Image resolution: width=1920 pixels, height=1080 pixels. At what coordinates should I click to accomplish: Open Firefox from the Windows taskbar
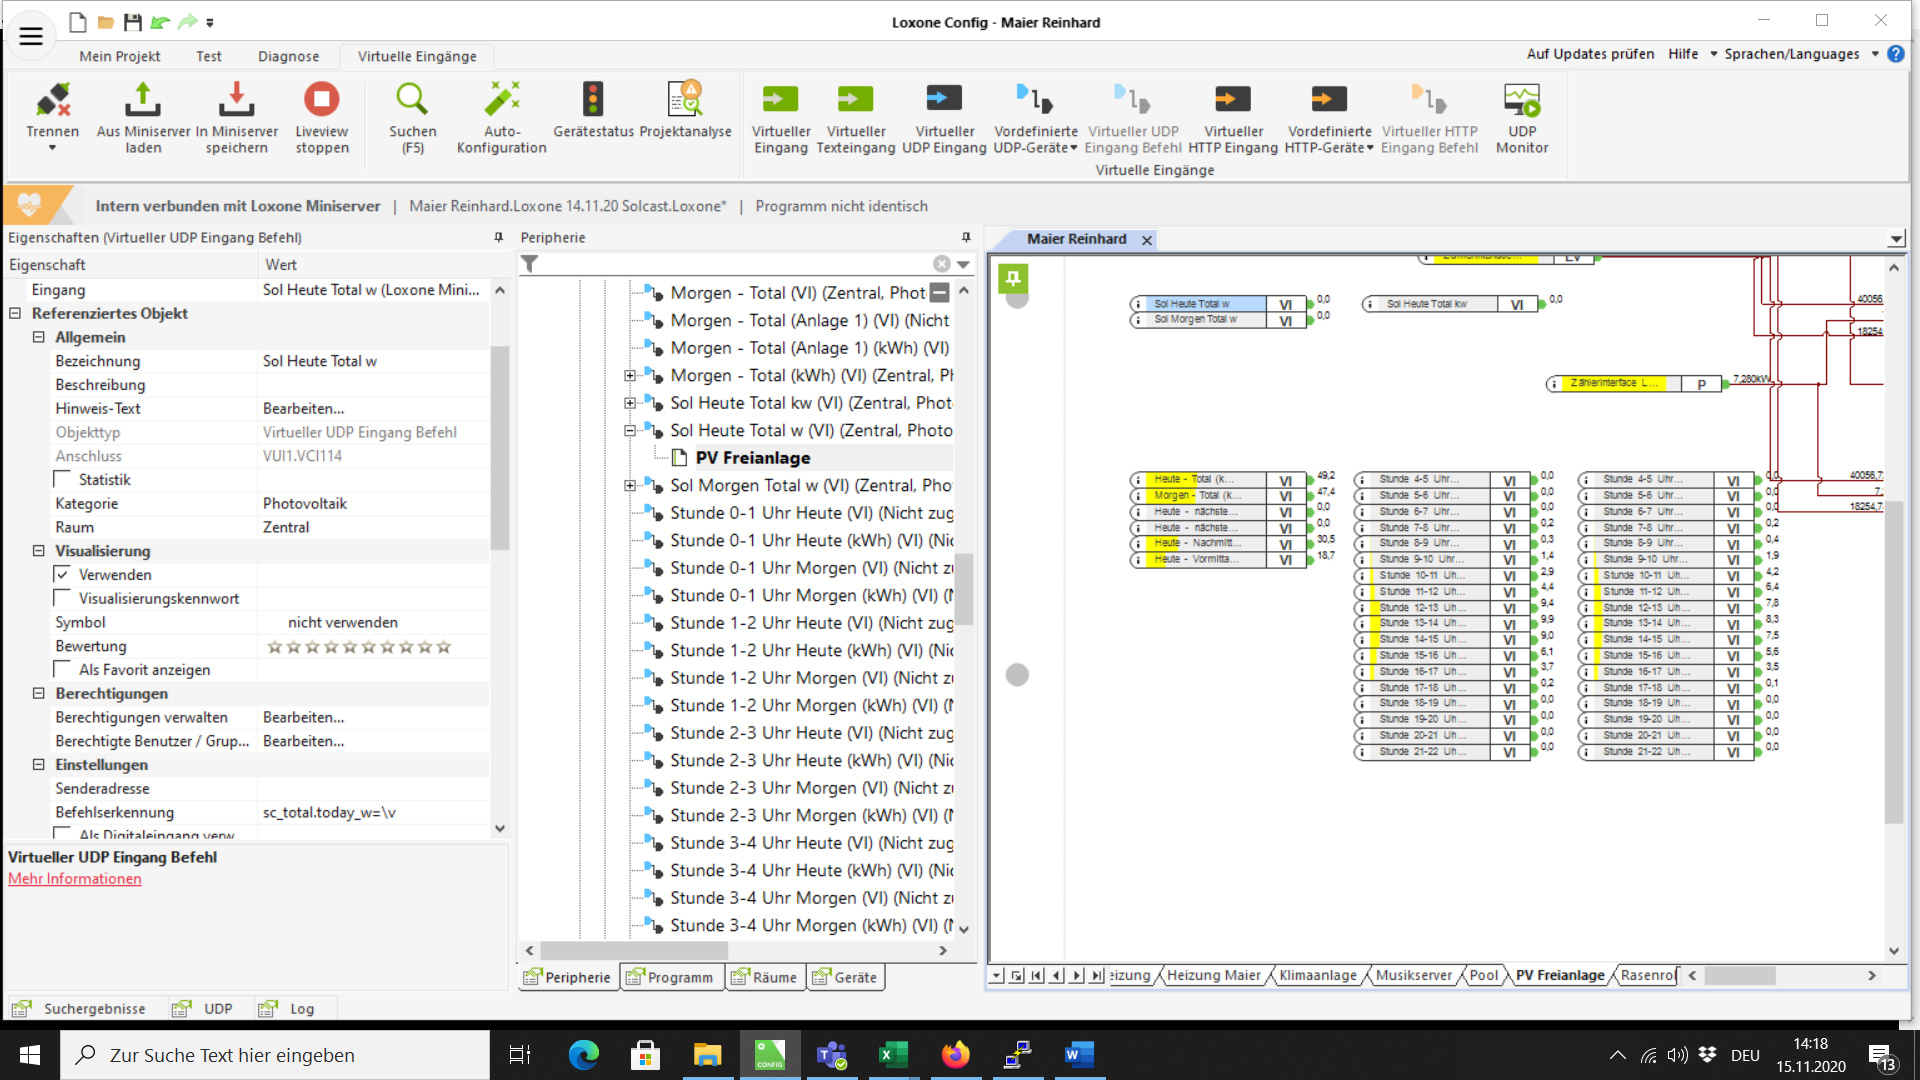[x=955, y=1054]
